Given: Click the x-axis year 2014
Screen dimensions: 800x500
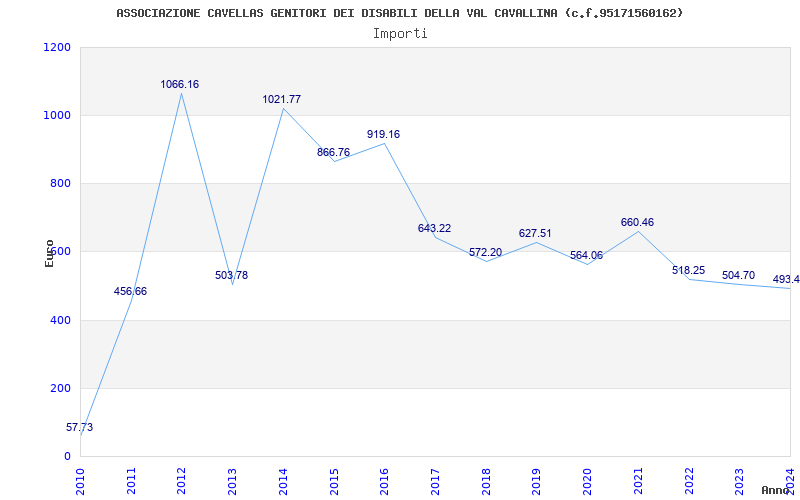Looking at the screenshot, I should coord(283,481).
